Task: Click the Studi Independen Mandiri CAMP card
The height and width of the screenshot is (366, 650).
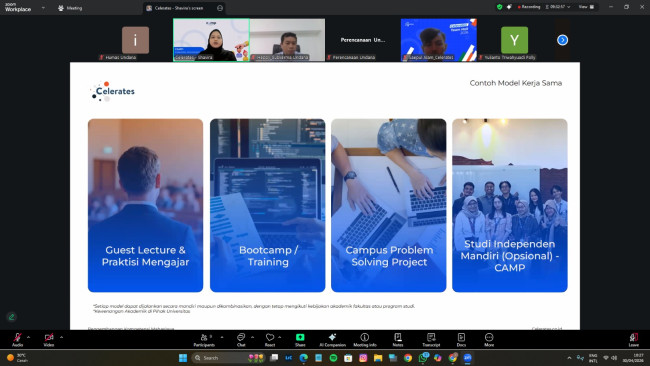Action: click(x=510, y=206)
